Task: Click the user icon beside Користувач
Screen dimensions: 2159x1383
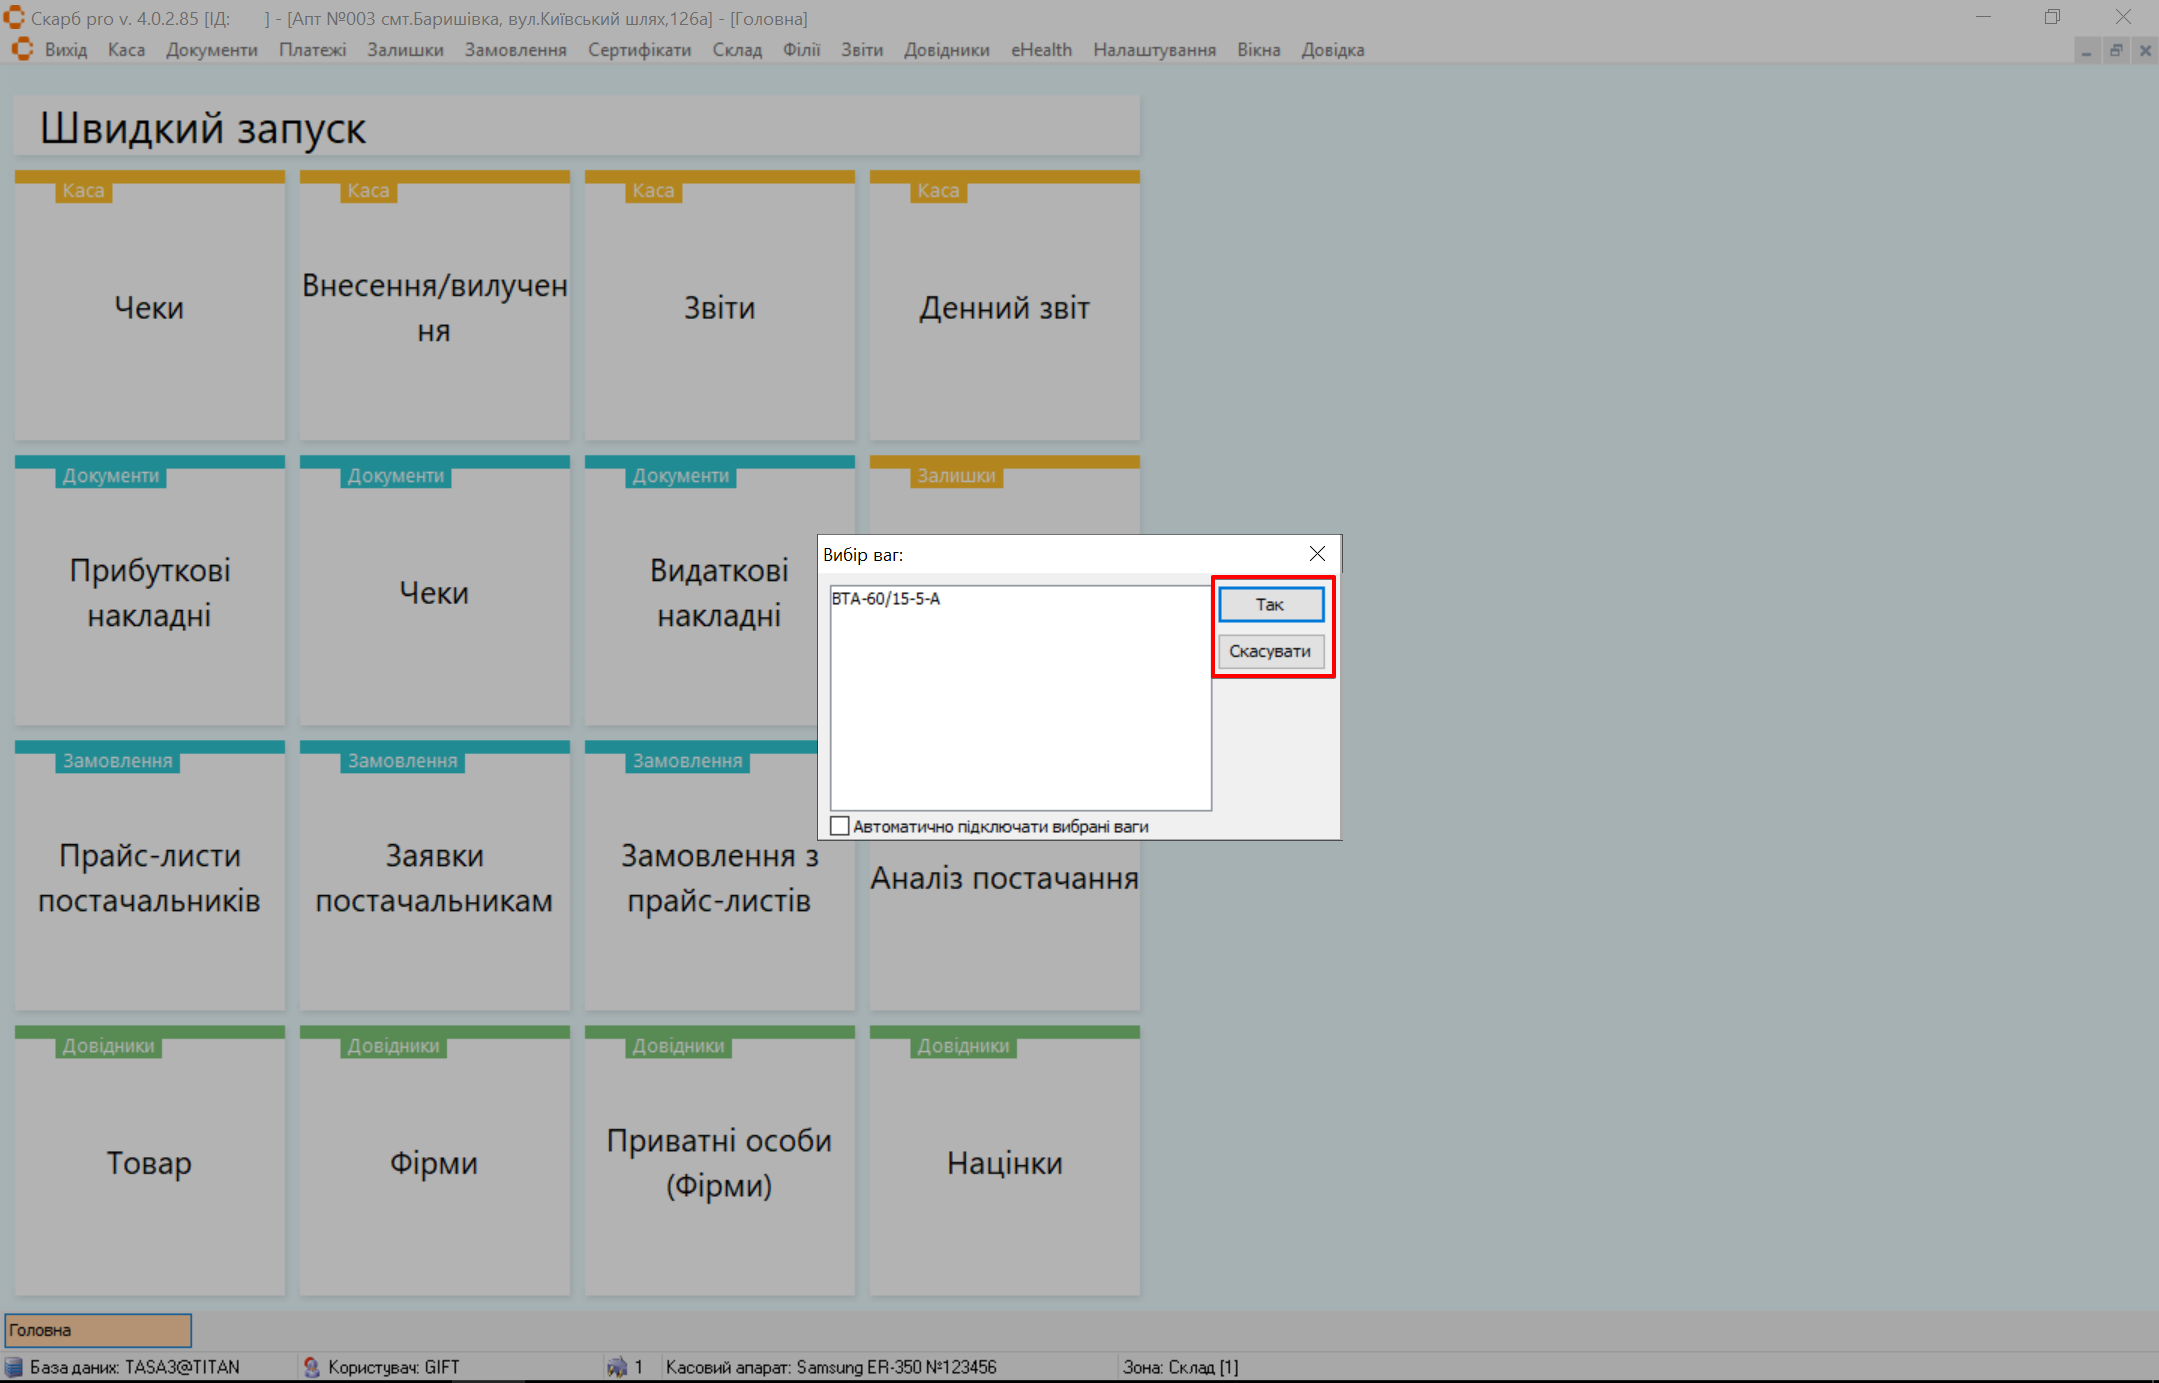Action: tap(311, 1367)
